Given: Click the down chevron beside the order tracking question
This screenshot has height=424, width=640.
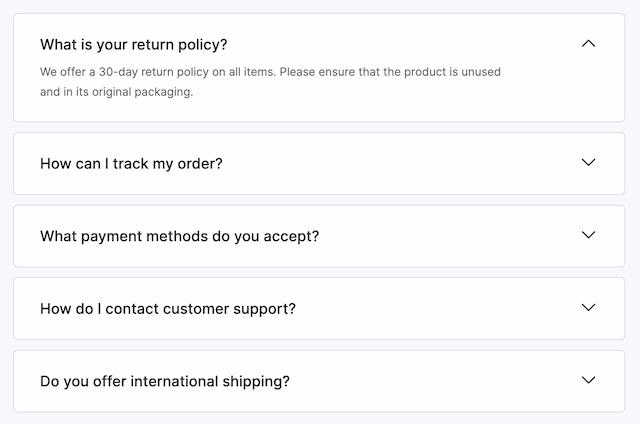Looking at the screenshot, I should click(588, 162).
